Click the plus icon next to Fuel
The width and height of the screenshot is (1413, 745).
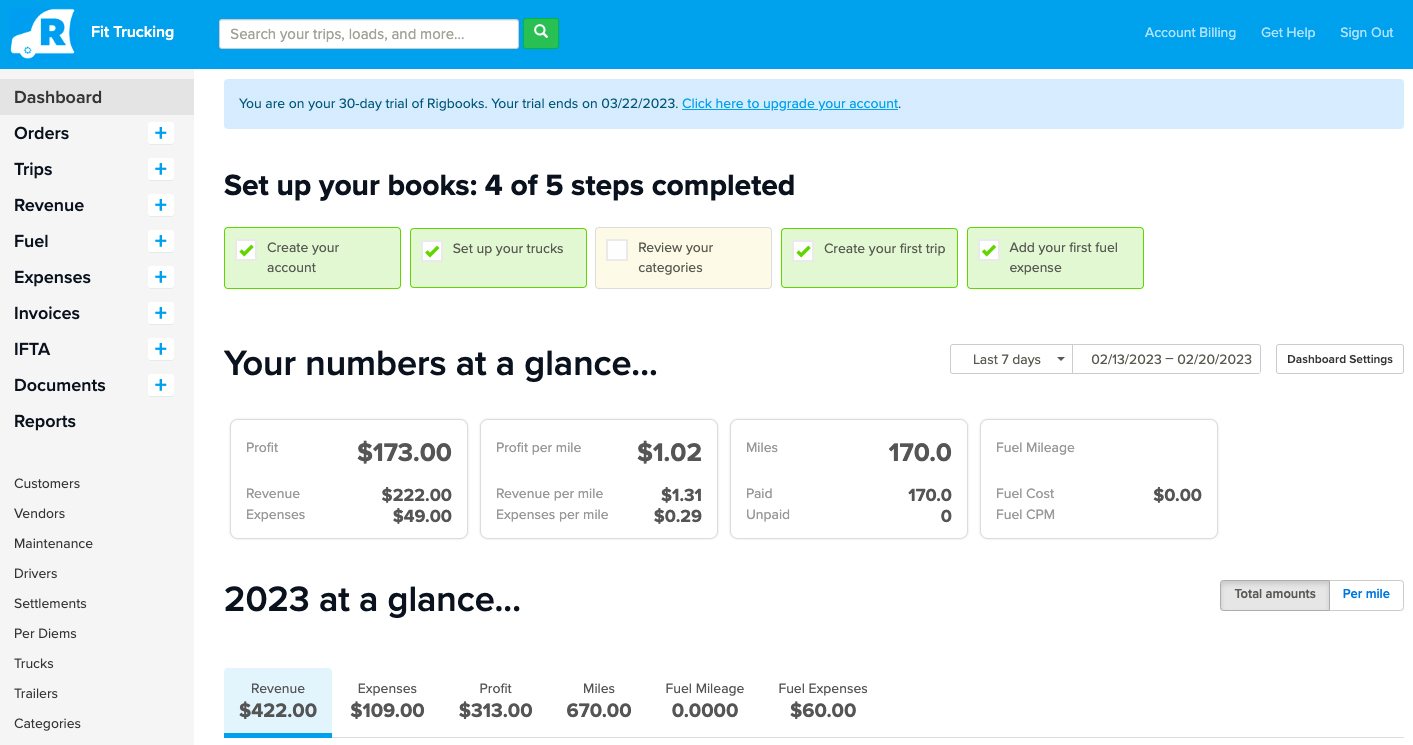tap(160, 241)
